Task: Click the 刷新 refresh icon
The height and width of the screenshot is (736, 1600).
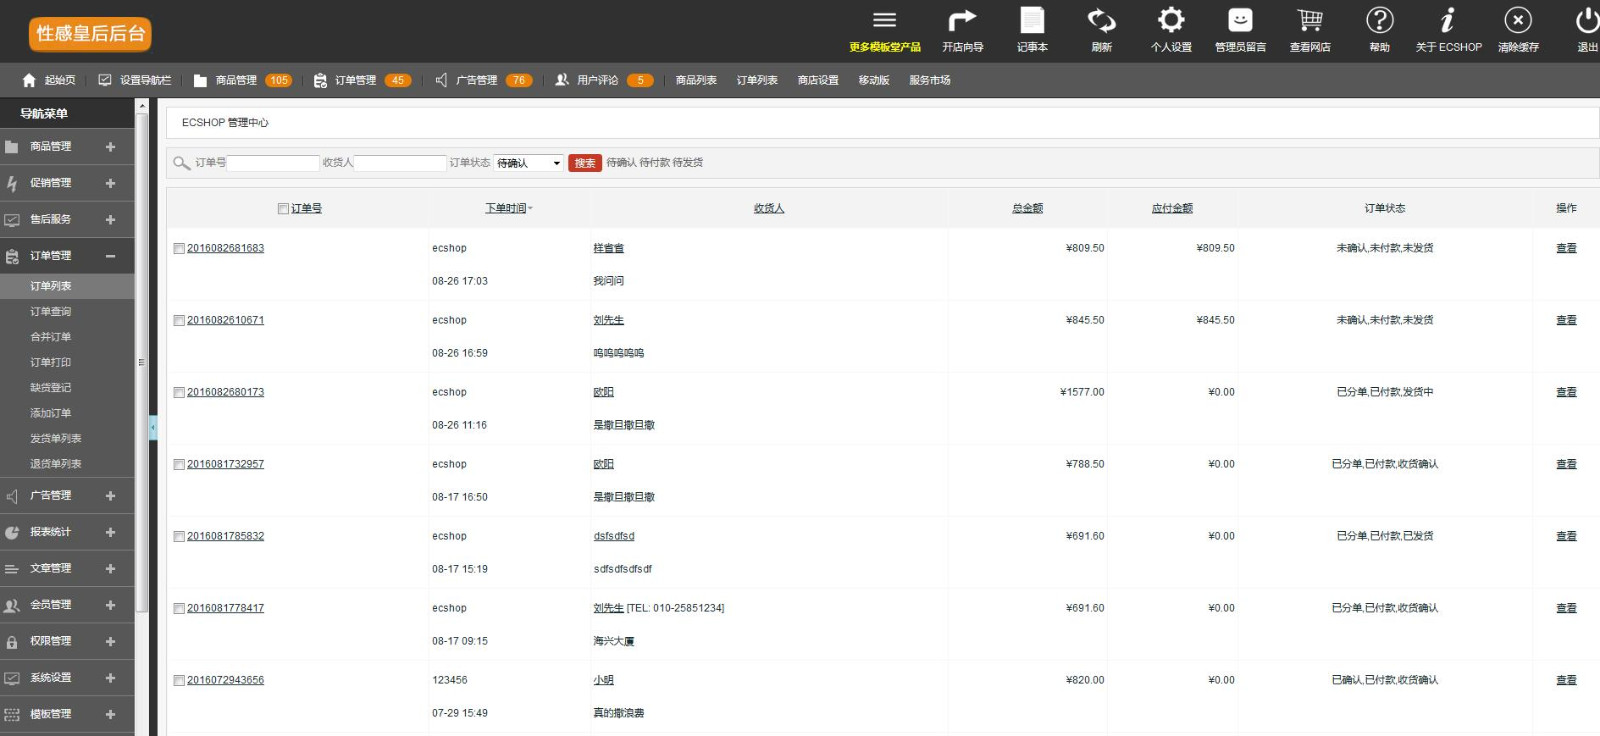Action: click(1101, 21)
